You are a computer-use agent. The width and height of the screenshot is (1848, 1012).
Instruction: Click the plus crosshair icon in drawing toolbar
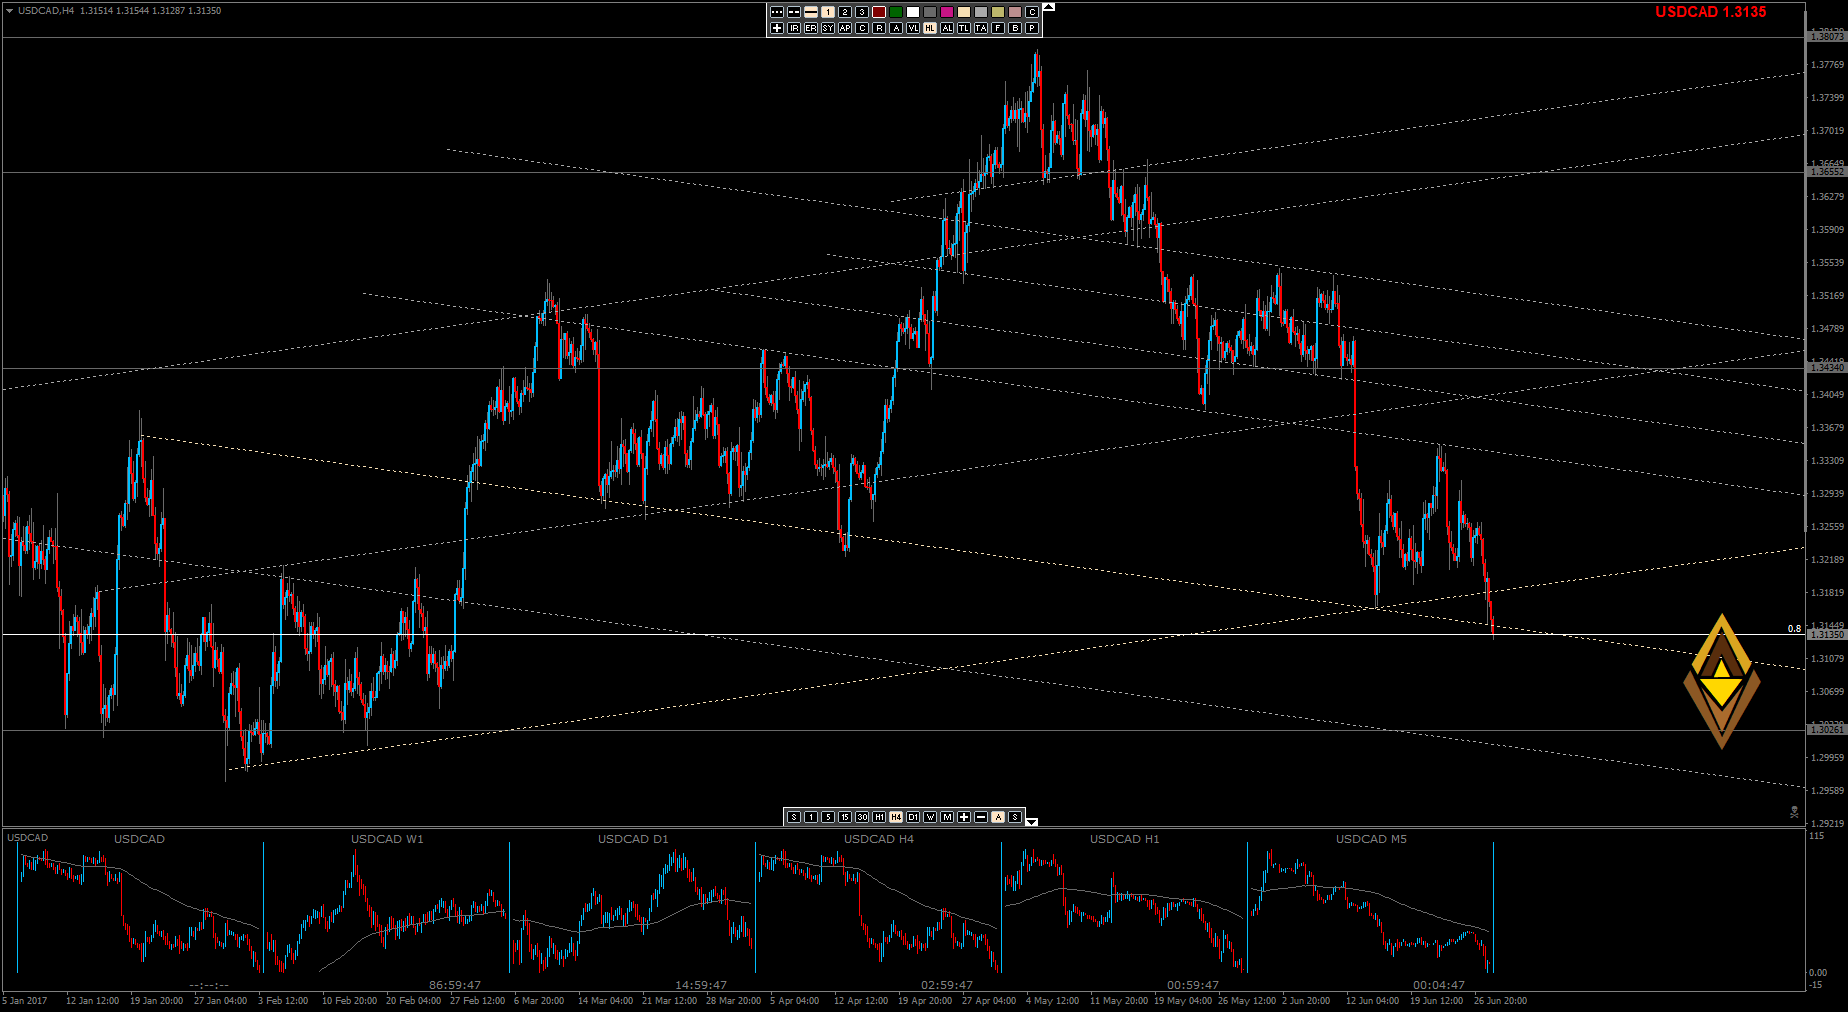pyautogui.click(x=777, y=28)
